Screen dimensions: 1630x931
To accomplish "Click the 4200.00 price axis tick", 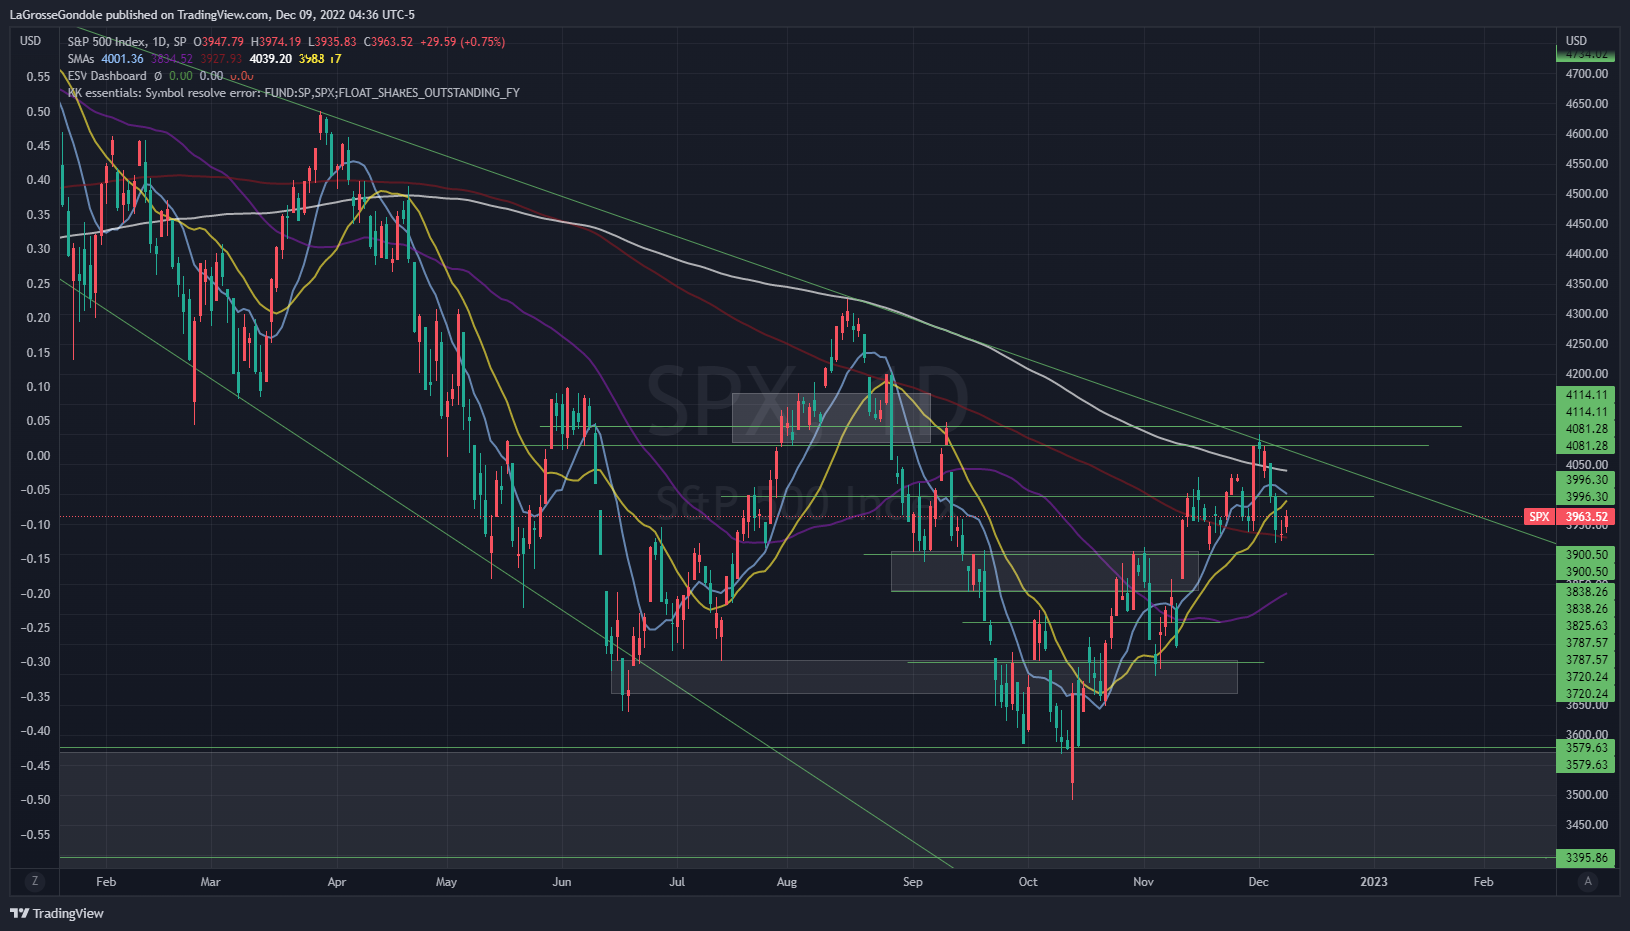I will pos(1587,374).
